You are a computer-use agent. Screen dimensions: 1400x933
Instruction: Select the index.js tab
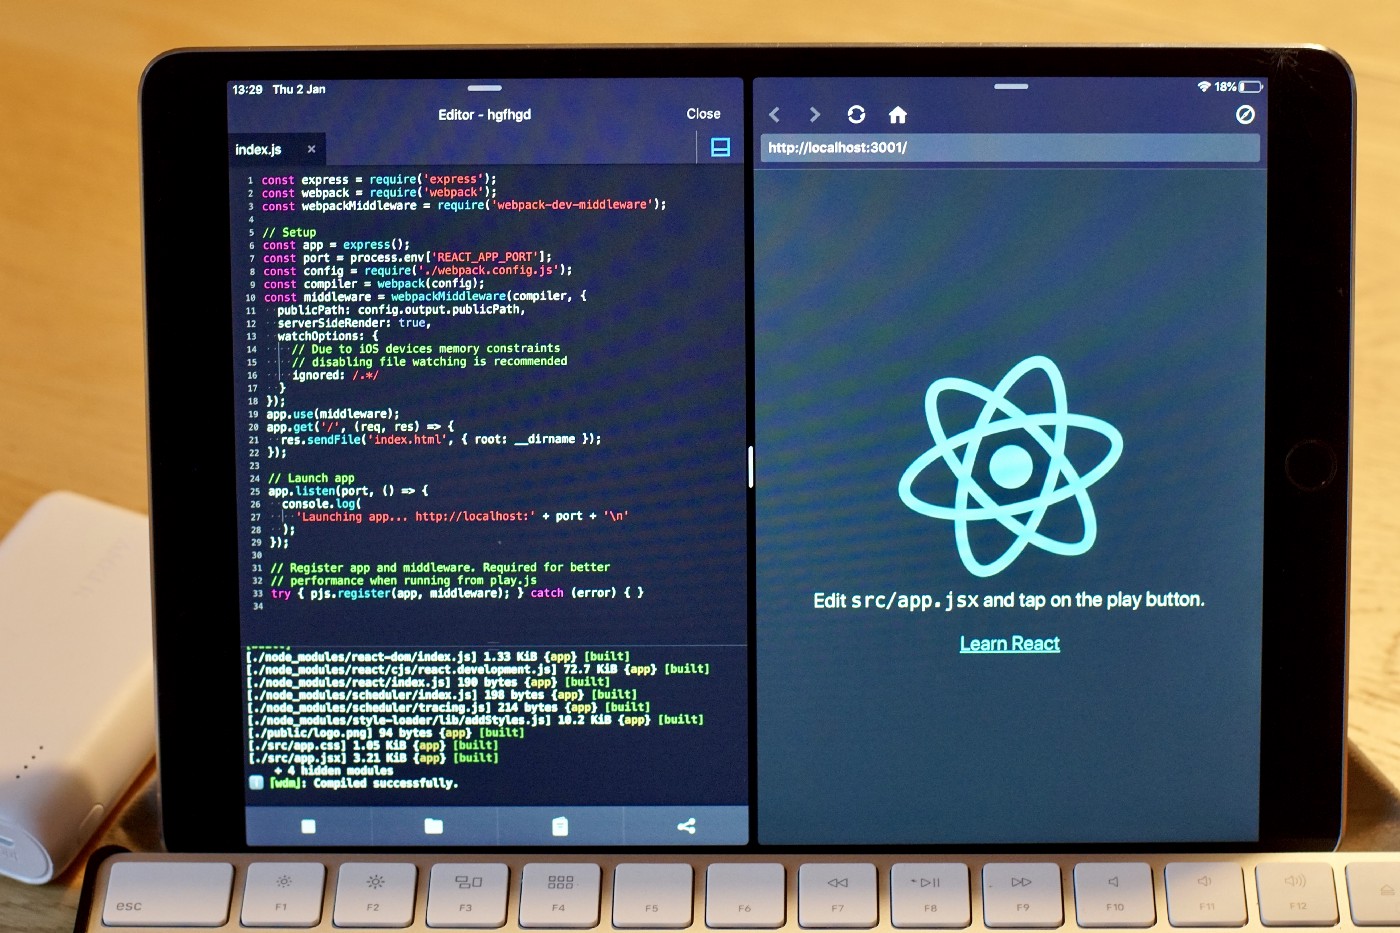point(259,150)
